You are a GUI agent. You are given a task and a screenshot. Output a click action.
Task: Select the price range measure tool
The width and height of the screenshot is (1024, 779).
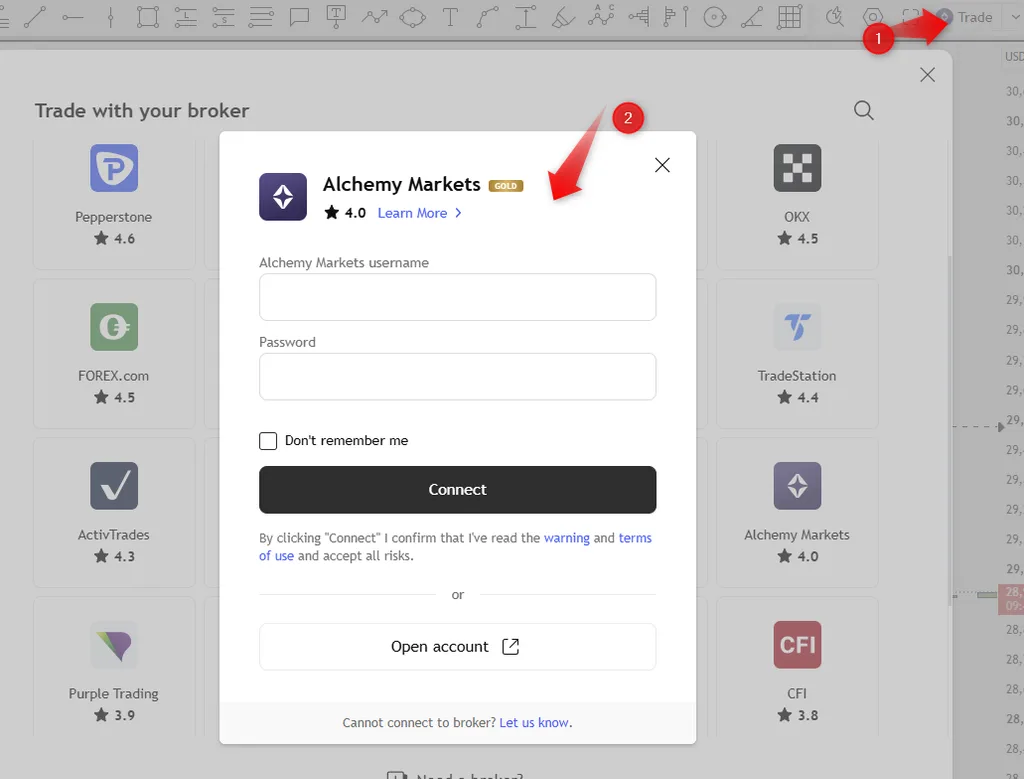tap(525, 17)
